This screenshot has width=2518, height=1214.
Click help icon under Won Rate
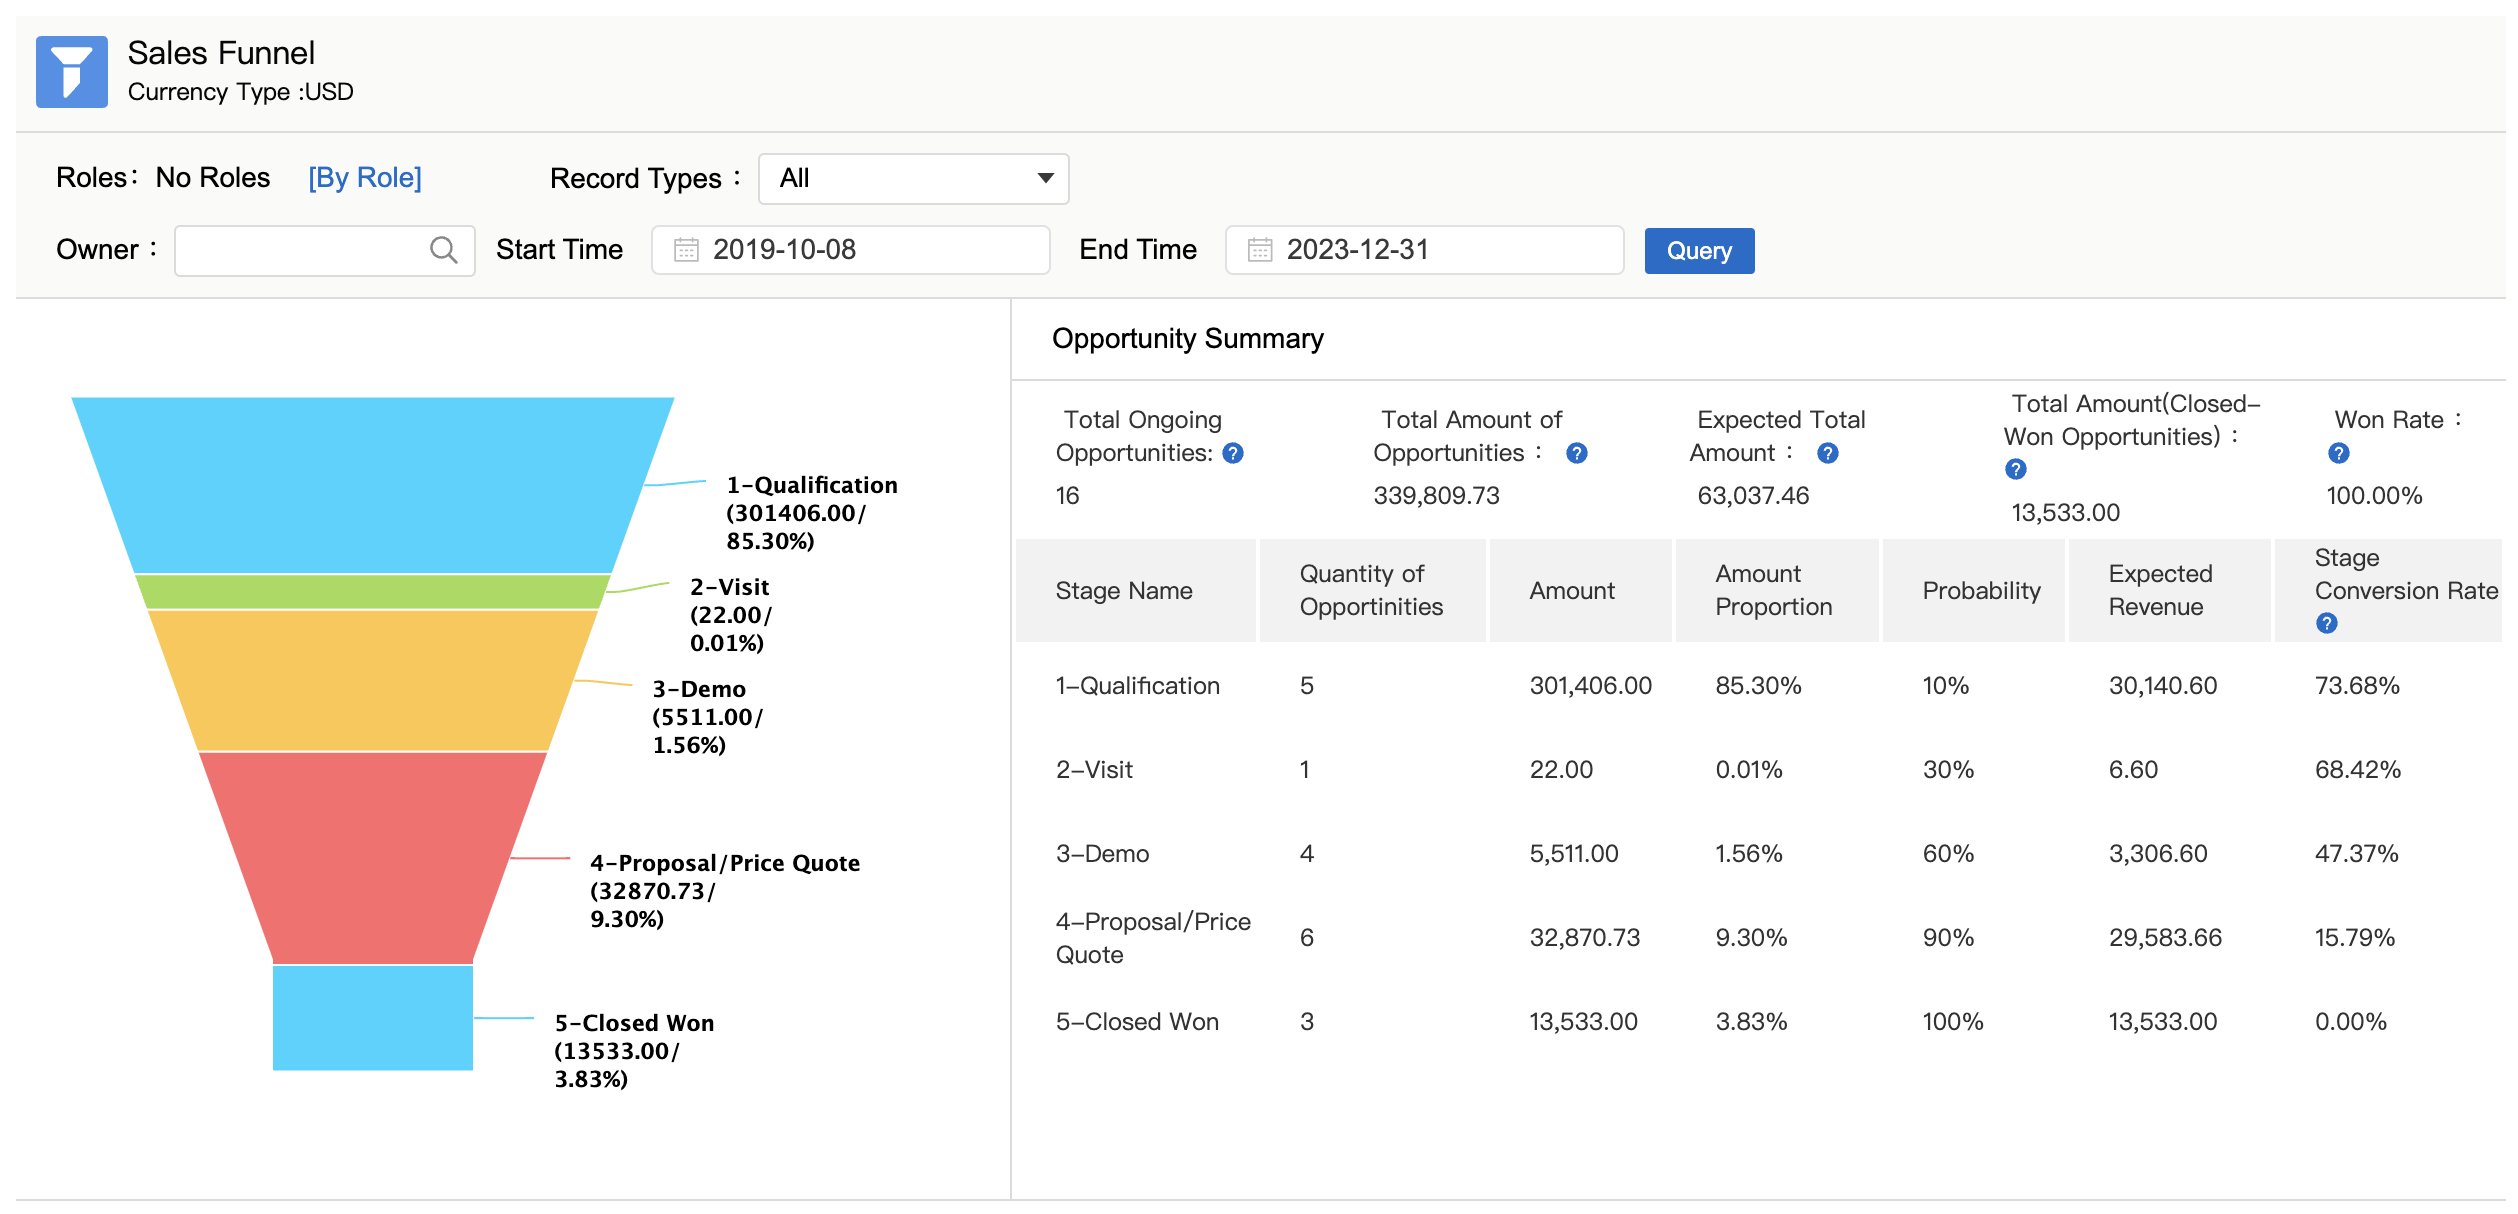2338,454
